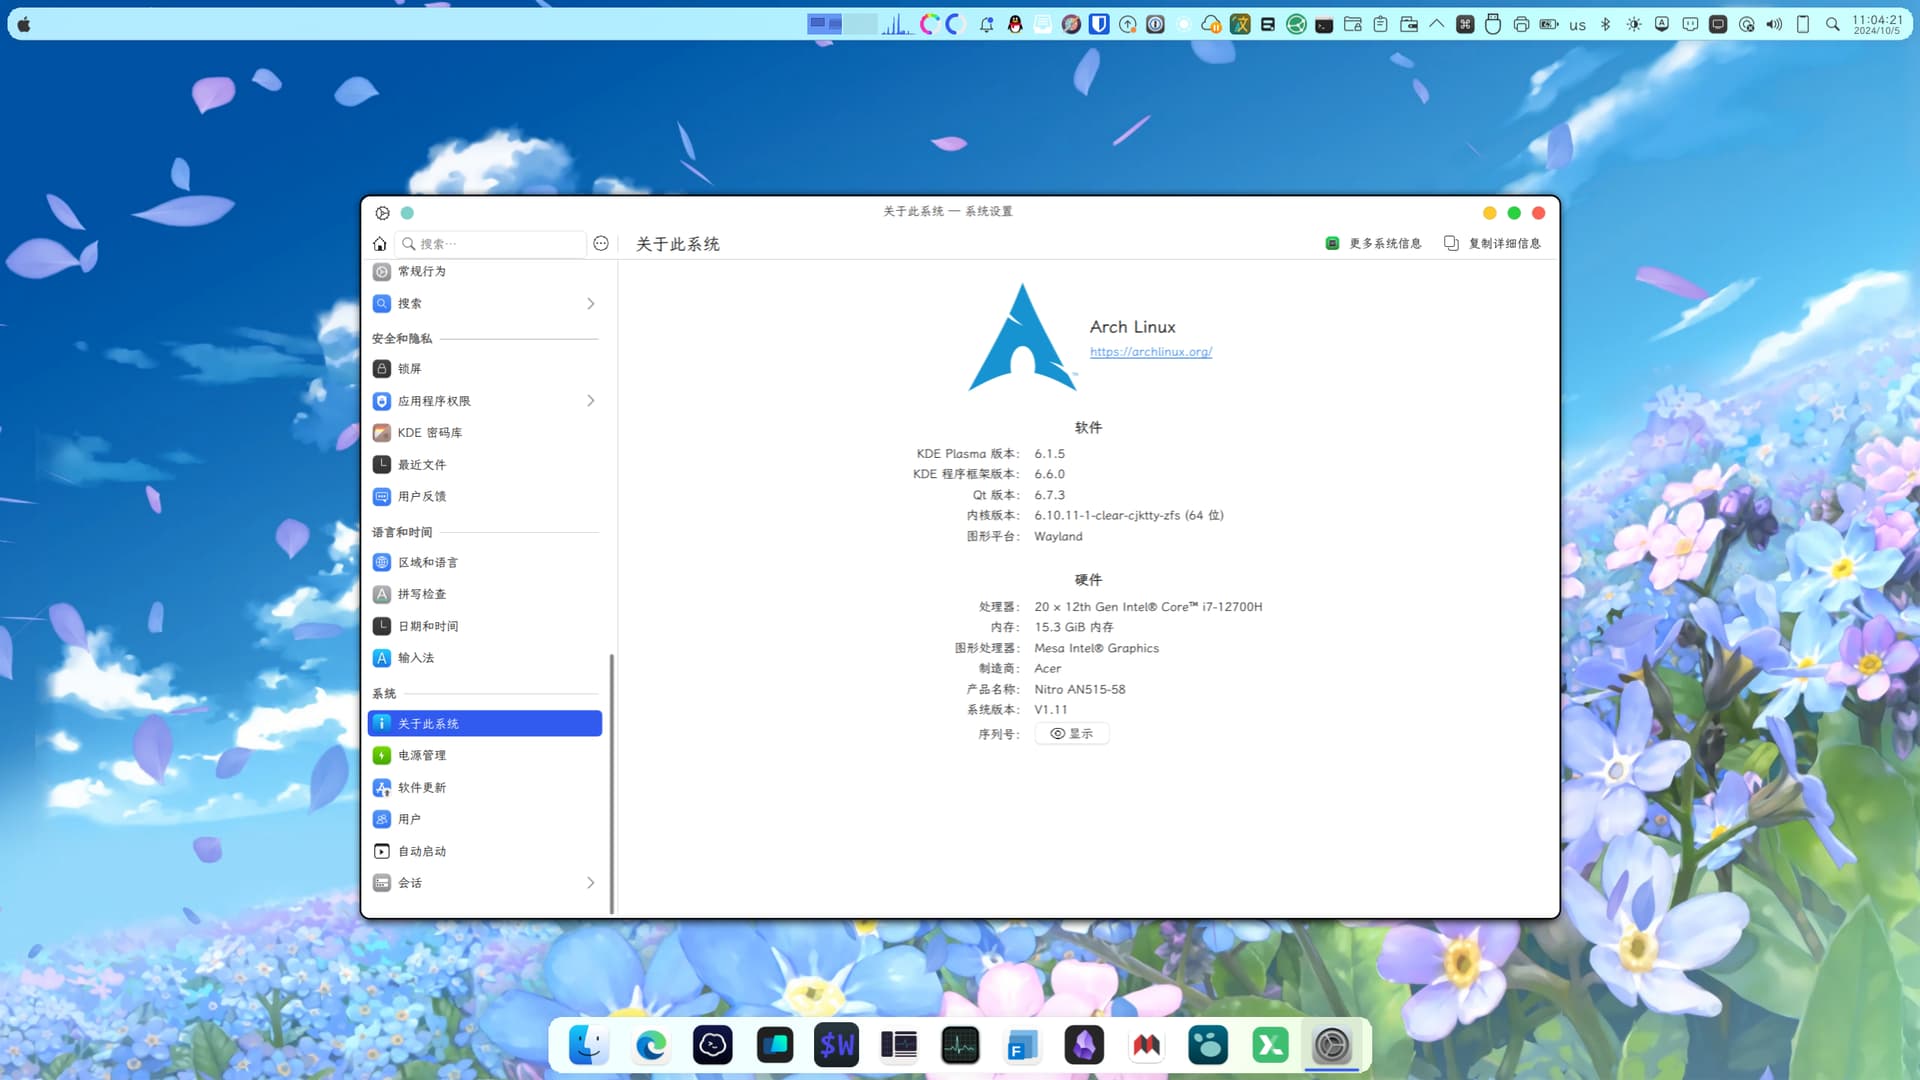Open the sidebar hamburger options menu icon
Screen dimensions: 1920x1080
[601, 243]
